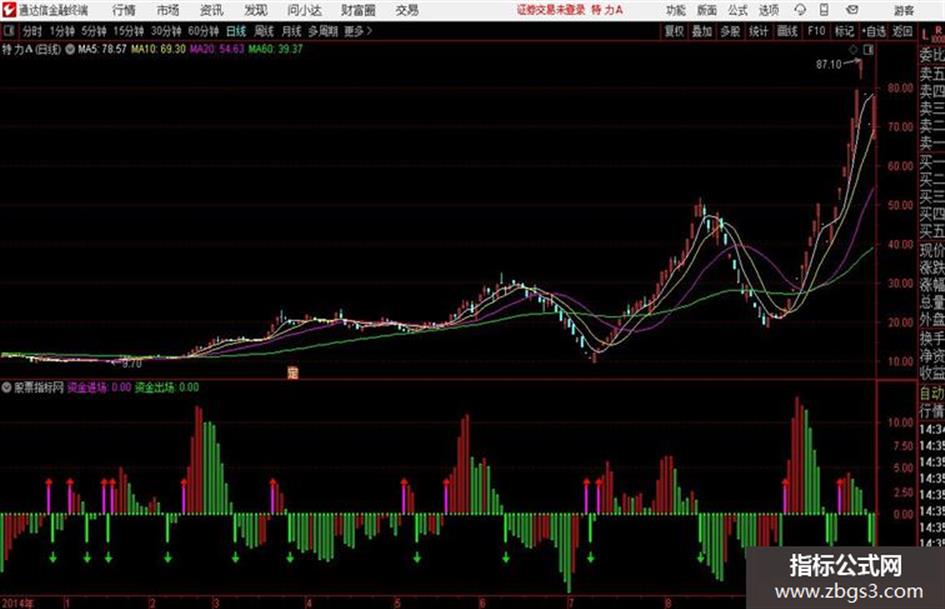Toggle the right side panel icon
Screen dimensions: 945x609
click(868, 49)
